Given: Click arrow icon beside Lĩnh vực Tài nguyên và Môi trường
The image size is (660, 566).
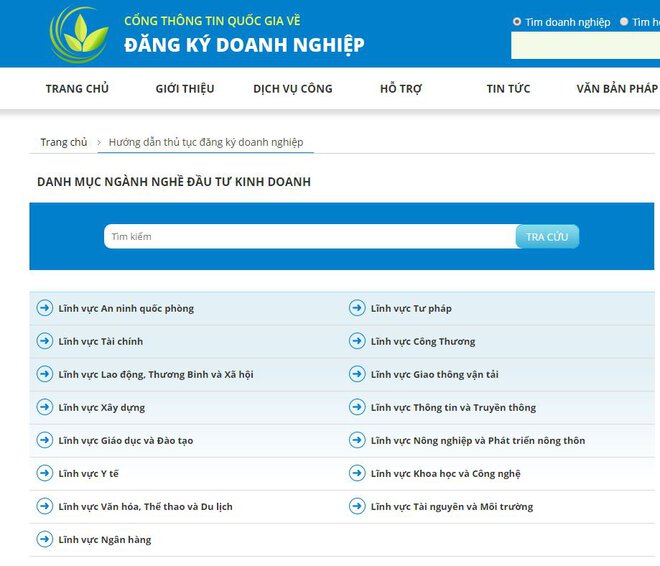Looking at the screenshot, I should click(357, 506).
